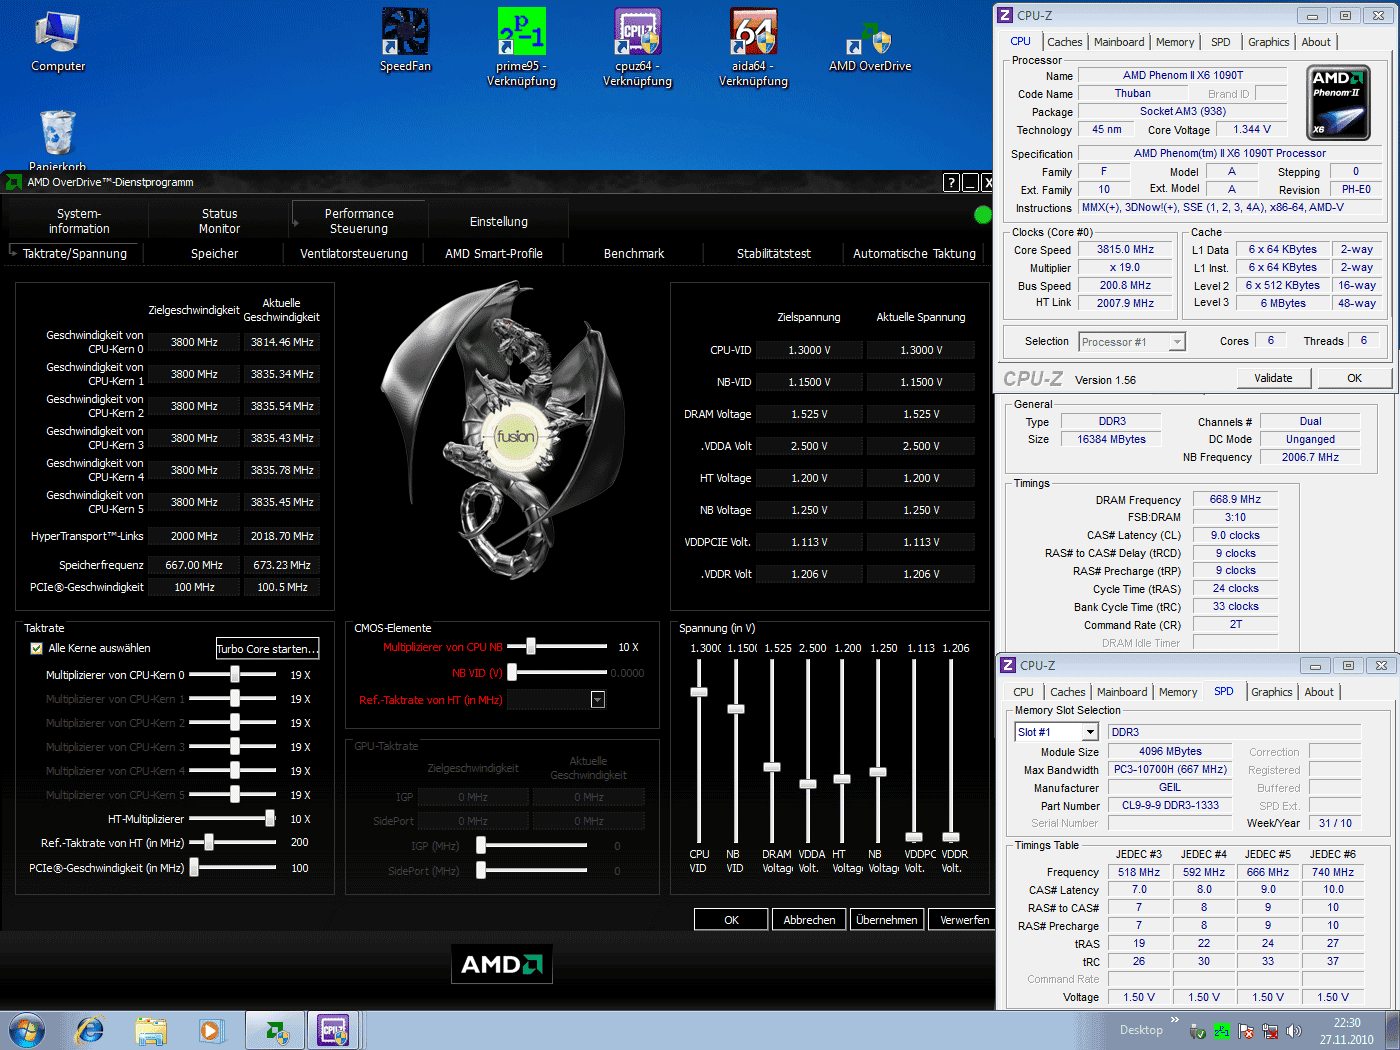The width and height of the screenshot is (1400, 1050).
Task: Show the Desktop toolbar chevron
Action: (x=1175, y=1020)
